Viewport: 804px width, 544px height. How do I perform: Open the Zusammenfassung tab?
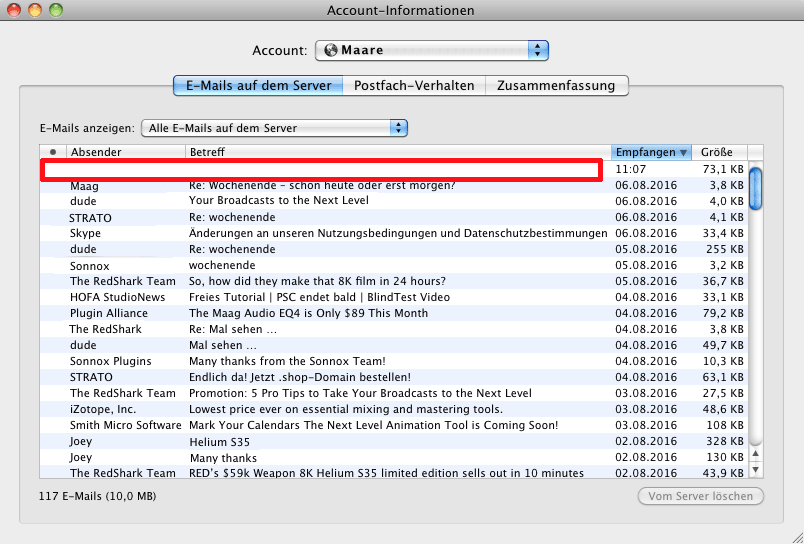(x=556, y=86)
